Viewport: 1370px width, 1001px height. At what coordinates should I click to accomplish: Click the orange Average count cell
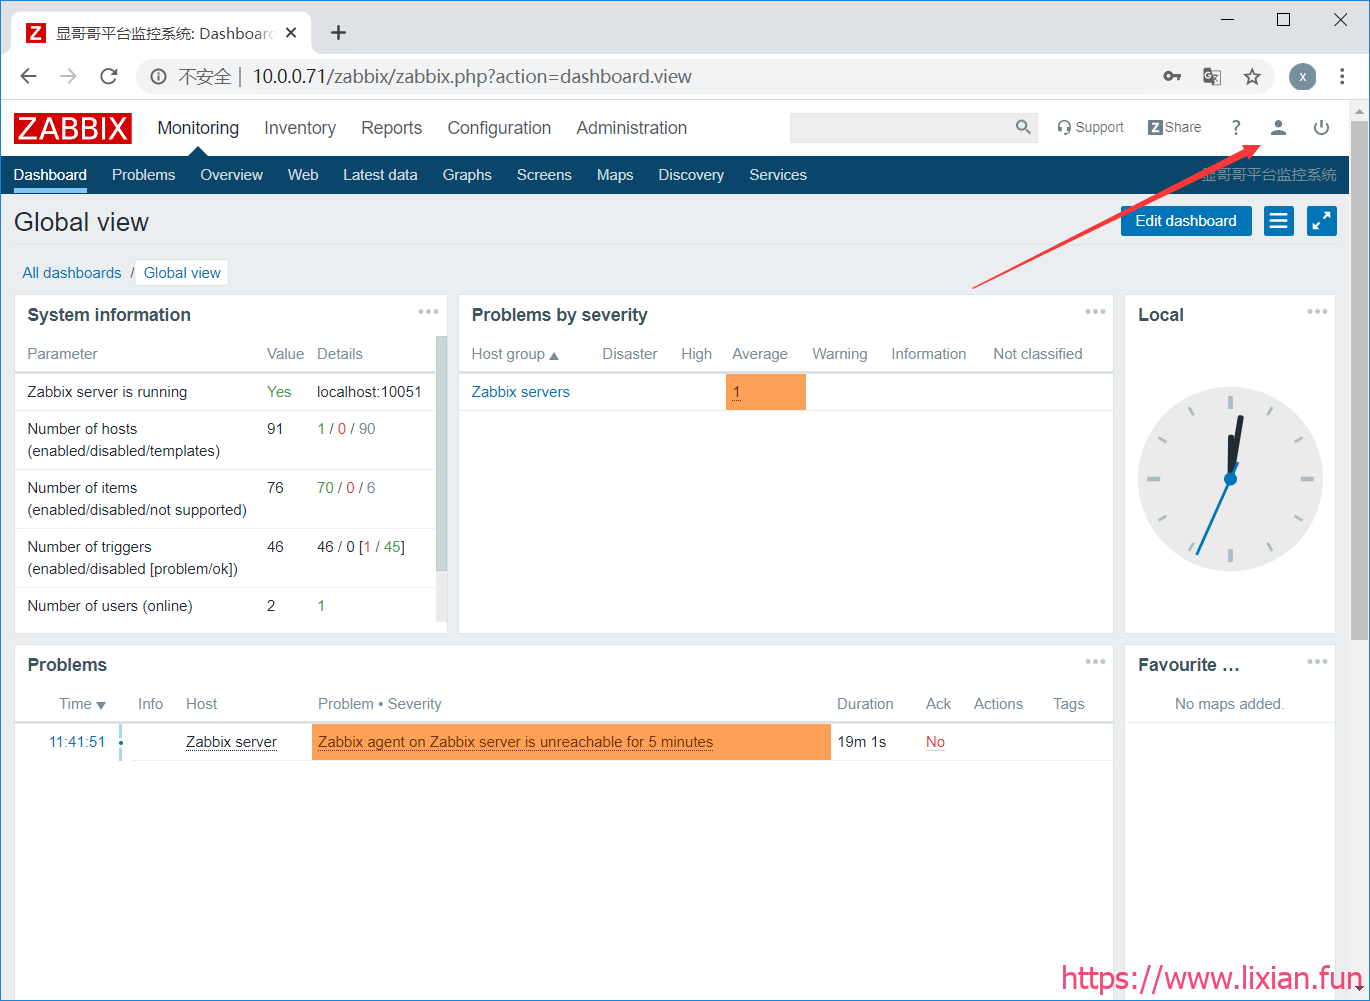[x=766, y=392]
